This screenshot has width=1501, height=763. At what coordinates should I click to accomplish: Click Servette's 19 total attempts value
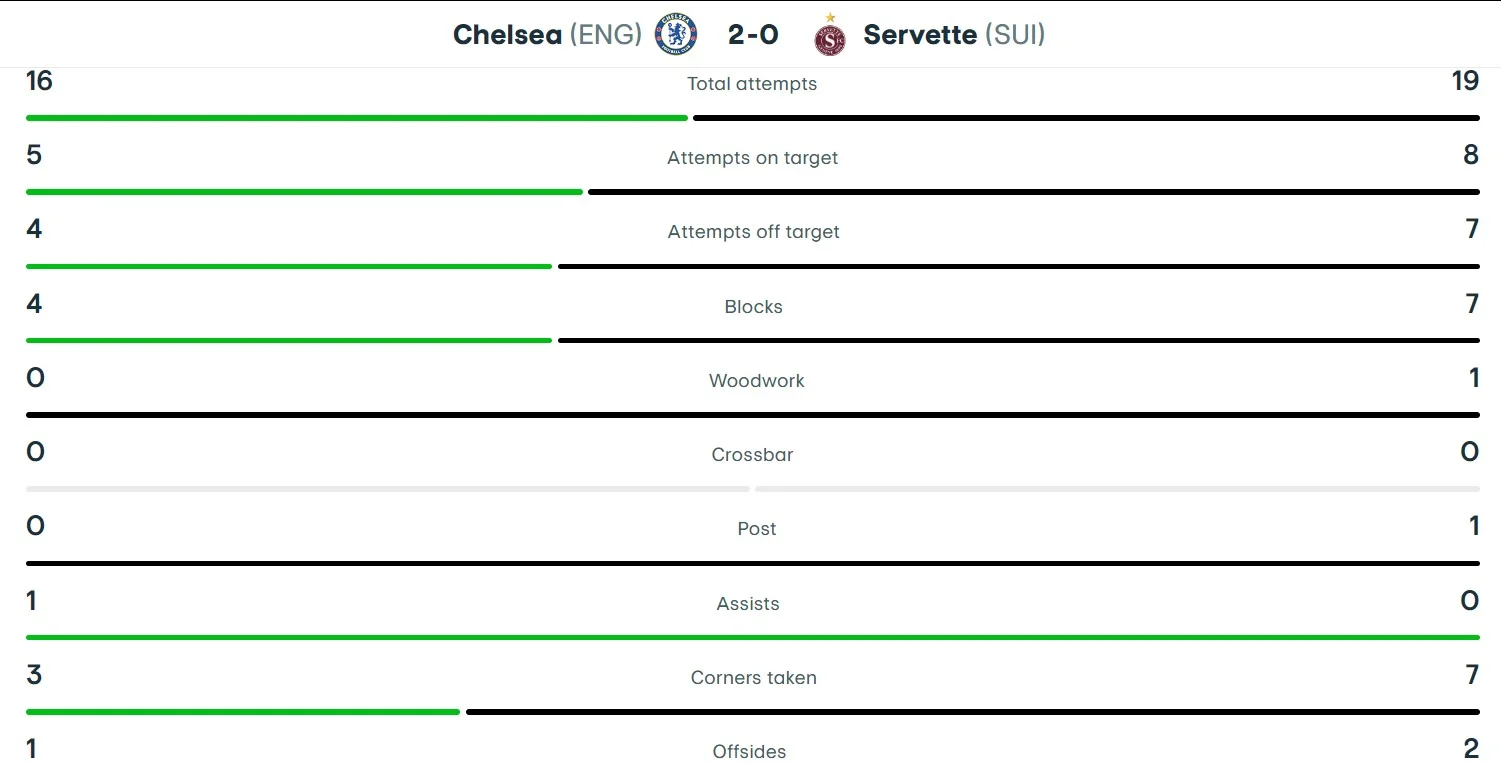coord(1464,81)
